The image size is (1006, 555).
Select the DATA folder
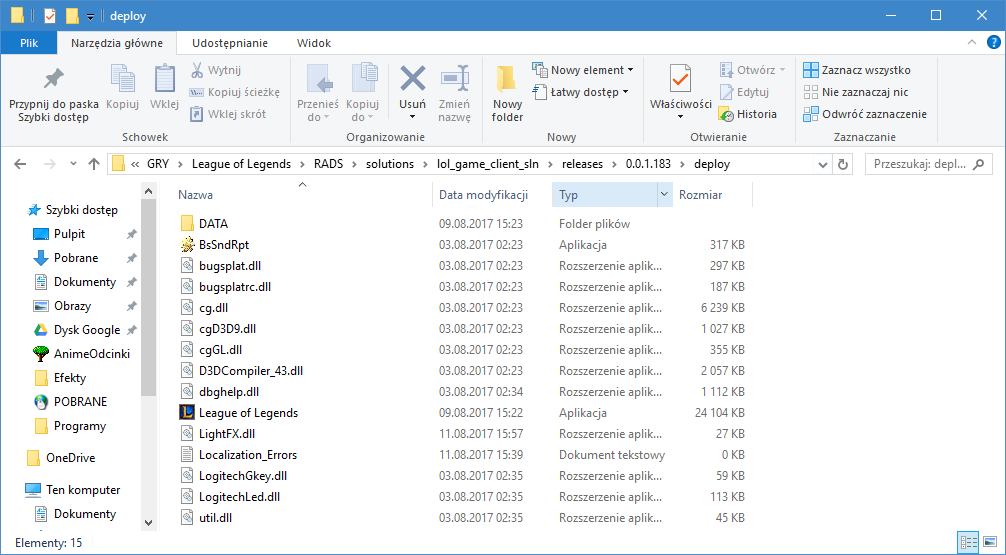click(213, 224)
